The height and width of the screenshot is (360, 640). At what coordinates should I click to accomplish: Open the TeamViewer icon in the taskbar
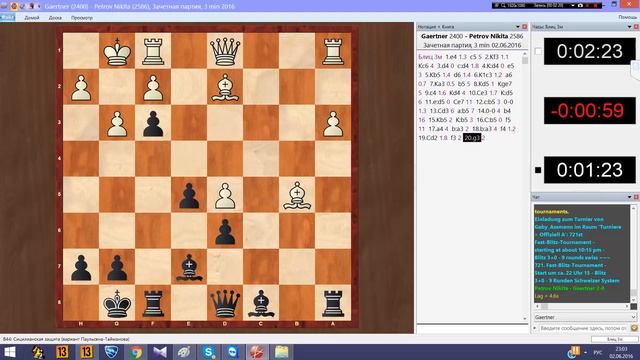pyautogui.click(x=233, y=352)
